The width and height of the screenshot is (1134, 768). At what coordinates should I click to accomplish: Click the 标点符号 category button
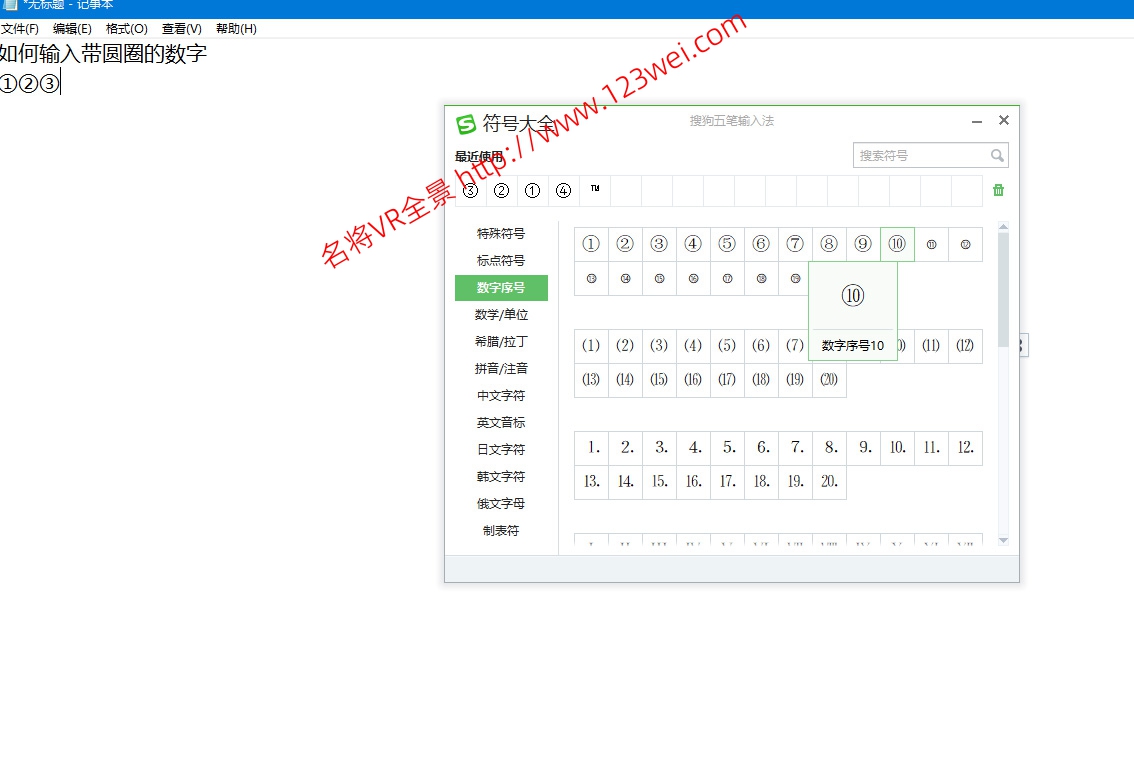(x=501, y=260)
